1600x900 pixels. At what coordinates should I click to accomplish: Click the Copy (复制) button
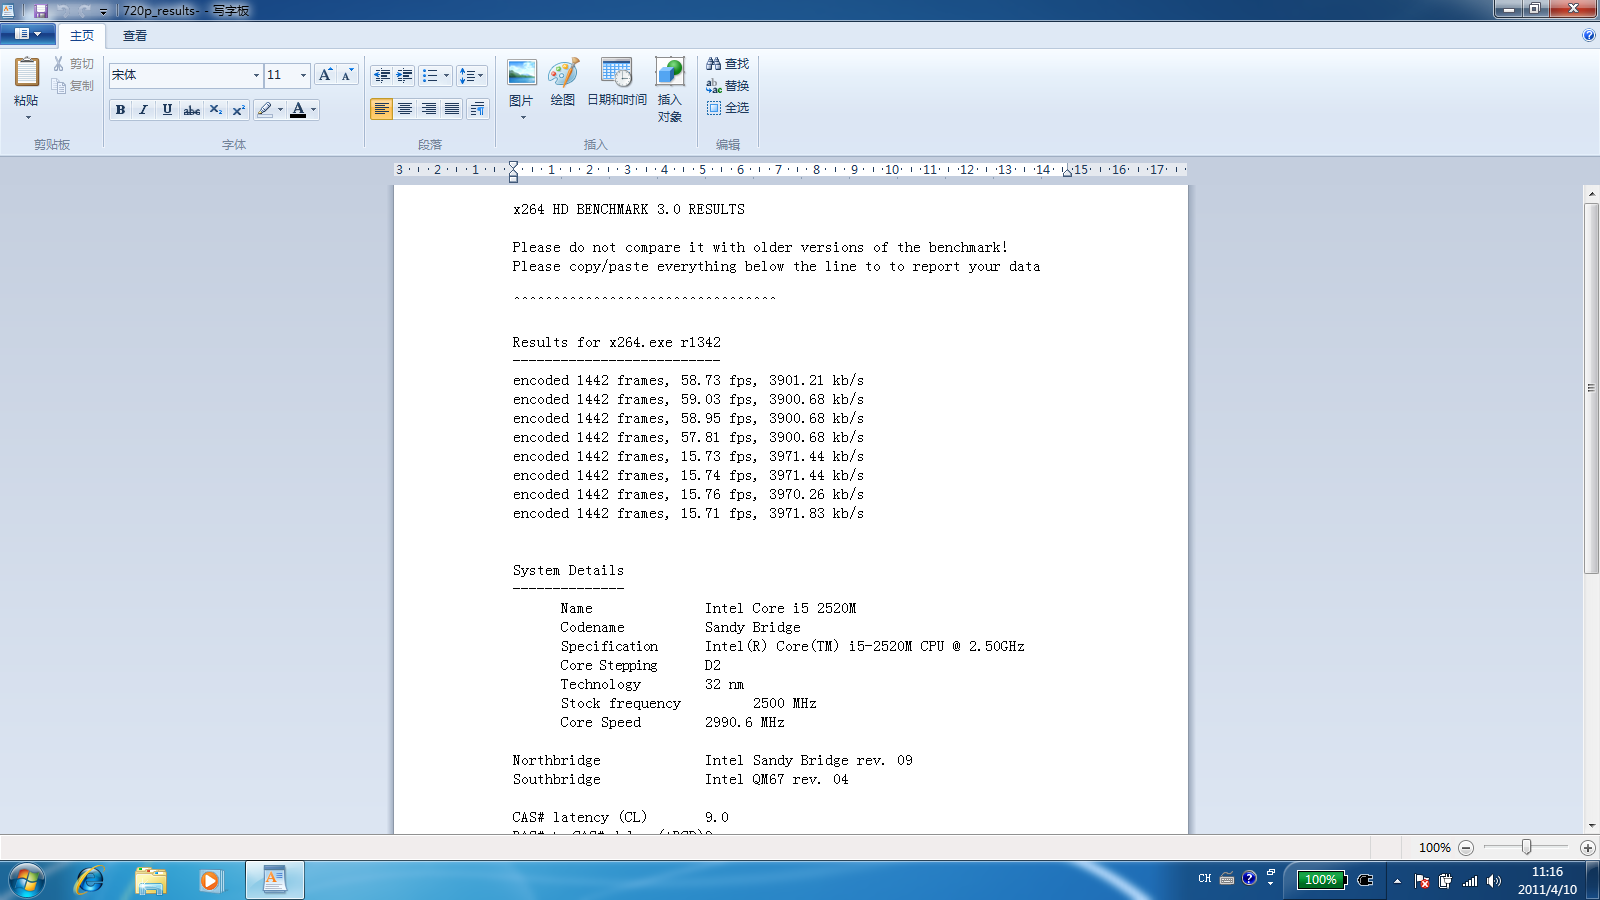(x=73, y=86)
